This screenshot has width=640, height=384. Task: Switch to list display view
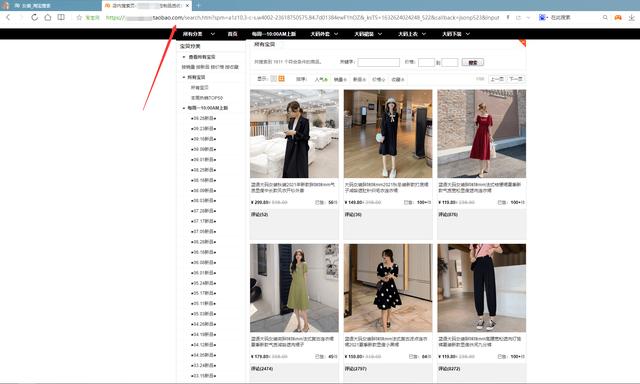tap(273, 79)
